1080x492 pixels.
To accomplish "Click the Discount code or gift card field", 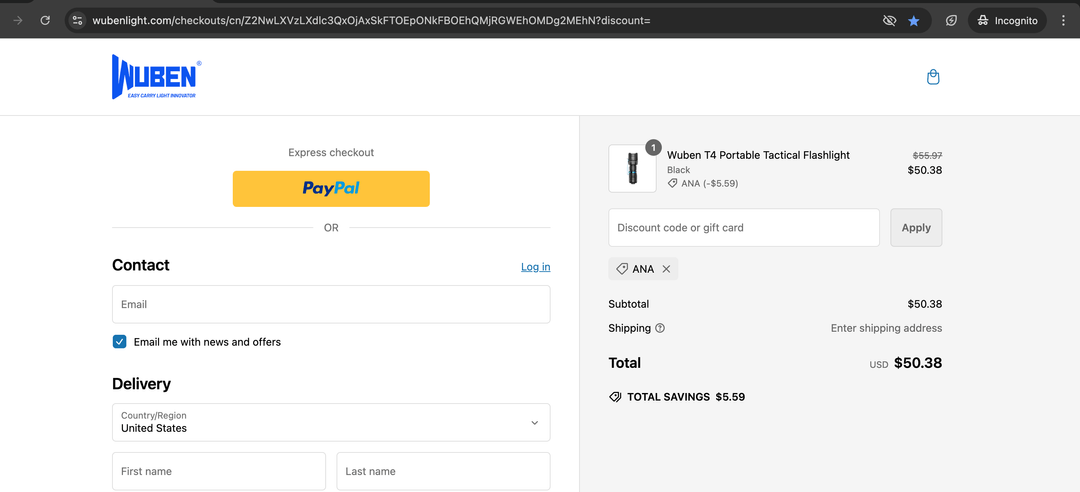I will [743, 228].
